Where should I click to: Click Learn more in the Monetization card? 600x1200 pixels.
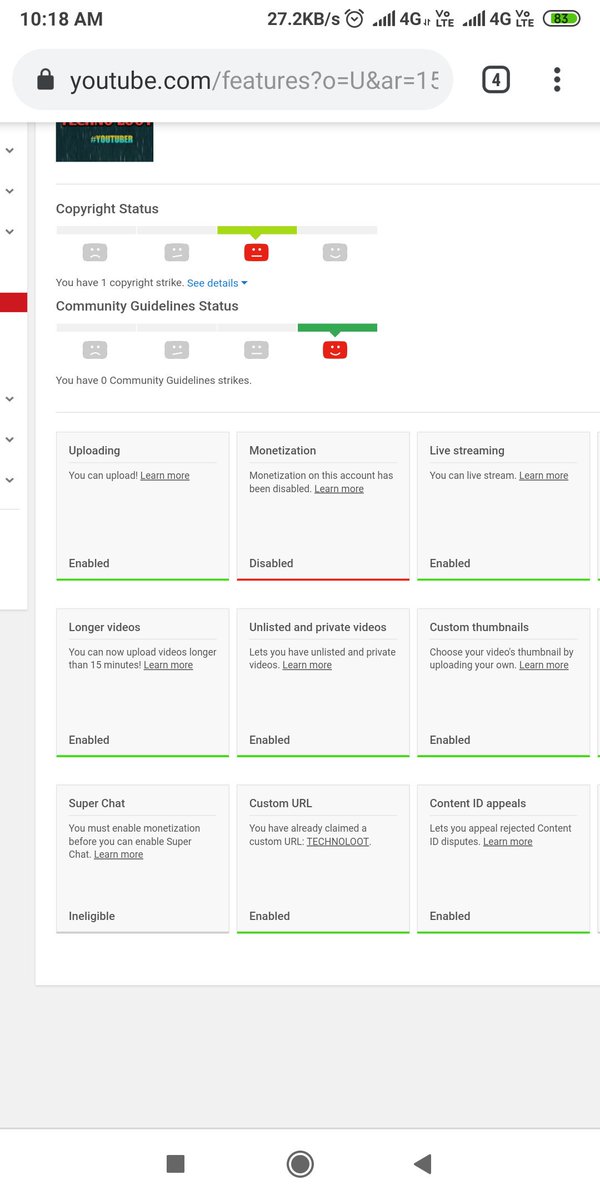[339, 489]
